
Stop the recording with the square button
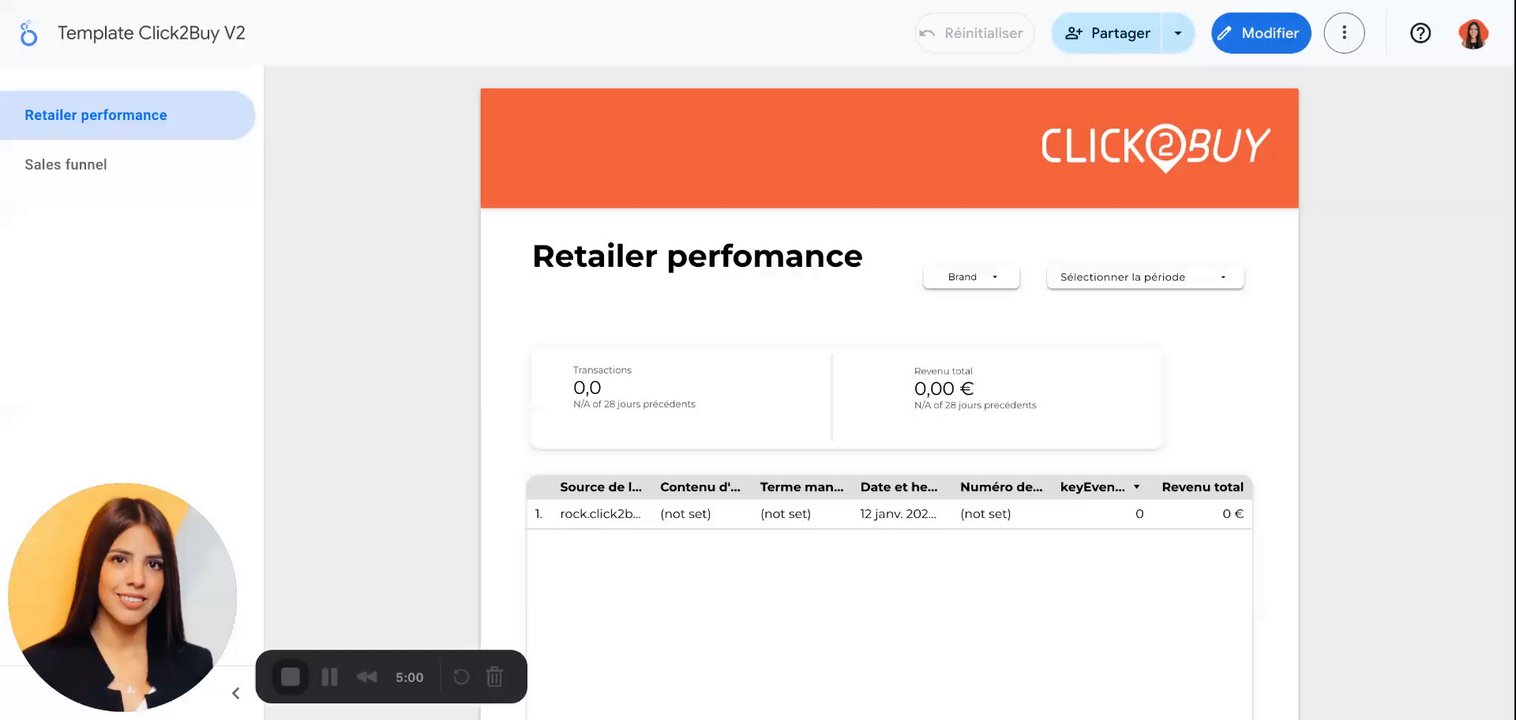point(290,677)
